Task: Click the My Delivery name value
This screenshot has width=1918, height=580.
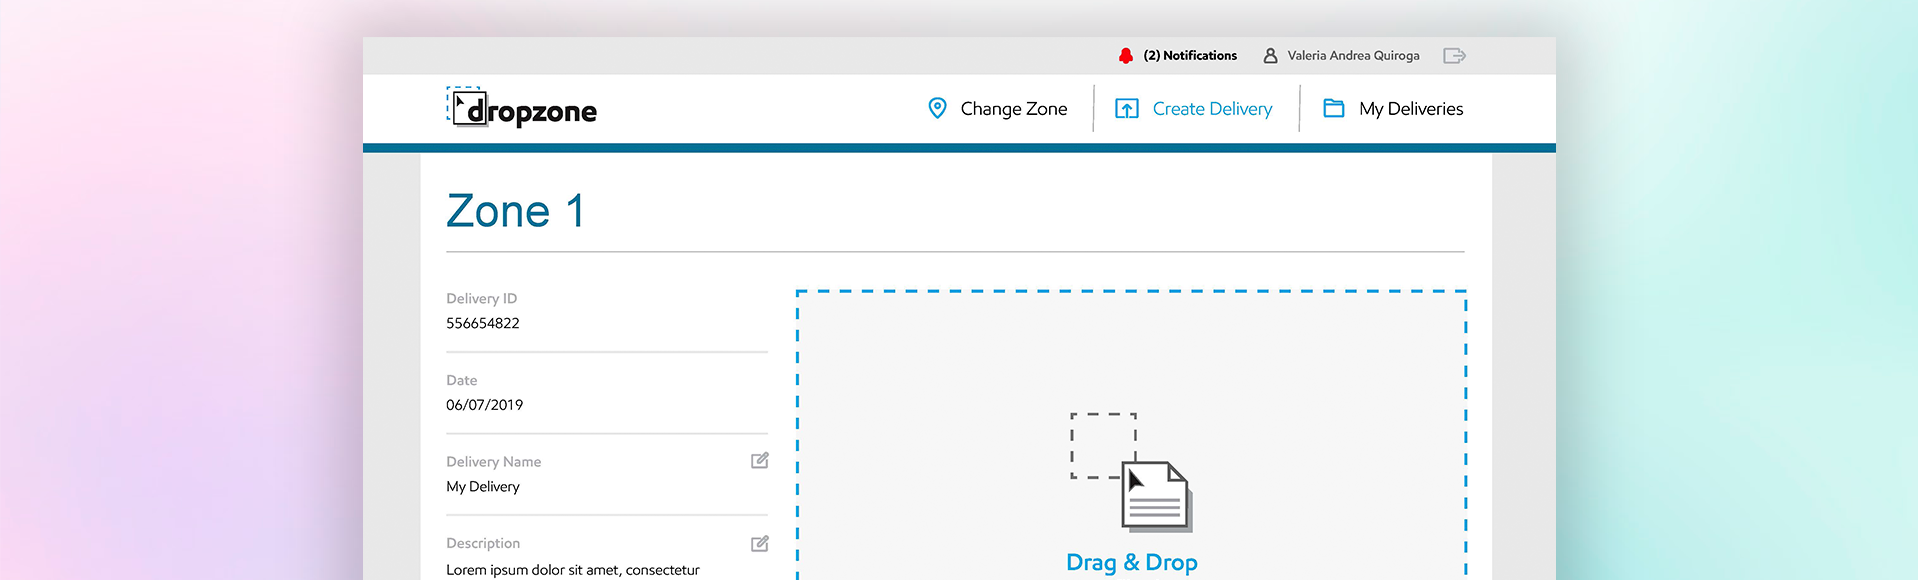Action: click(483, 487)
